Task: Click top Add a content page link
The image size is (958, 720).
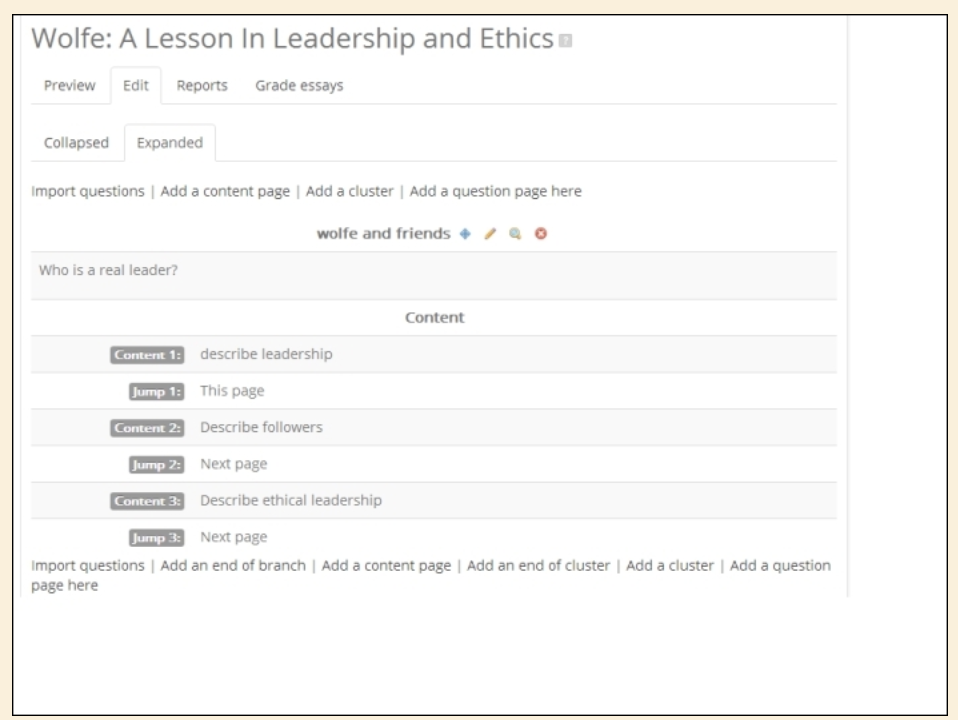Action: point(225,190)
